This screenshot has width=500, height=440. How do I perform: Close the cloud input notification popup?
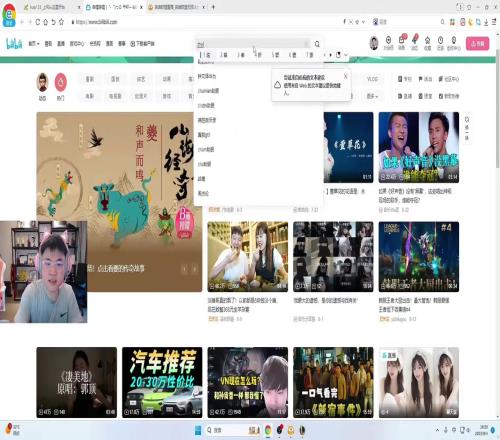[x=345, y=76]
